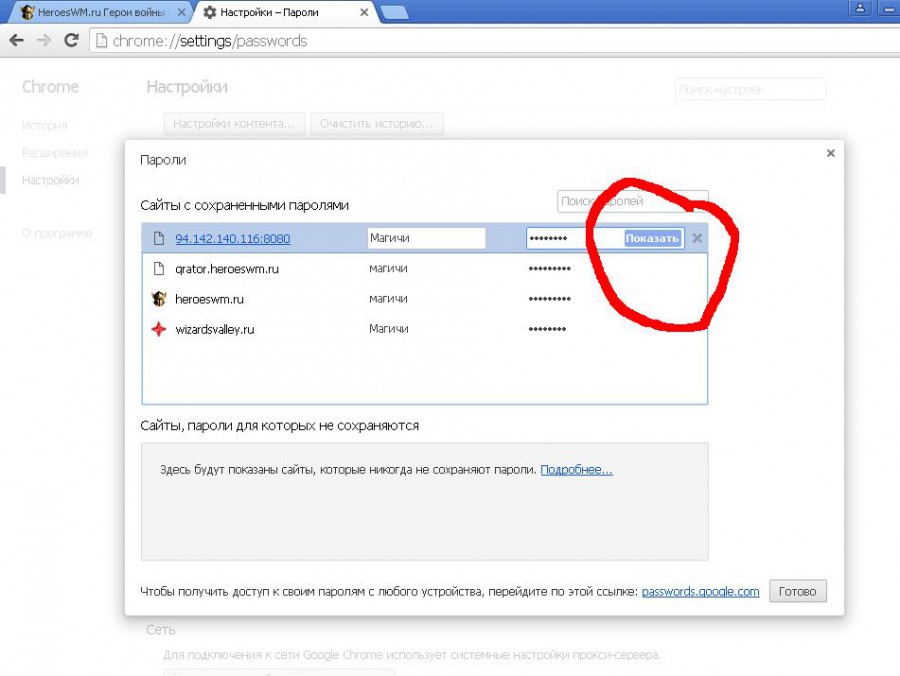Click the masked password for qrator.heroeswm.ru
Screen dimensions: 900x676
click(x=549, y=269)
